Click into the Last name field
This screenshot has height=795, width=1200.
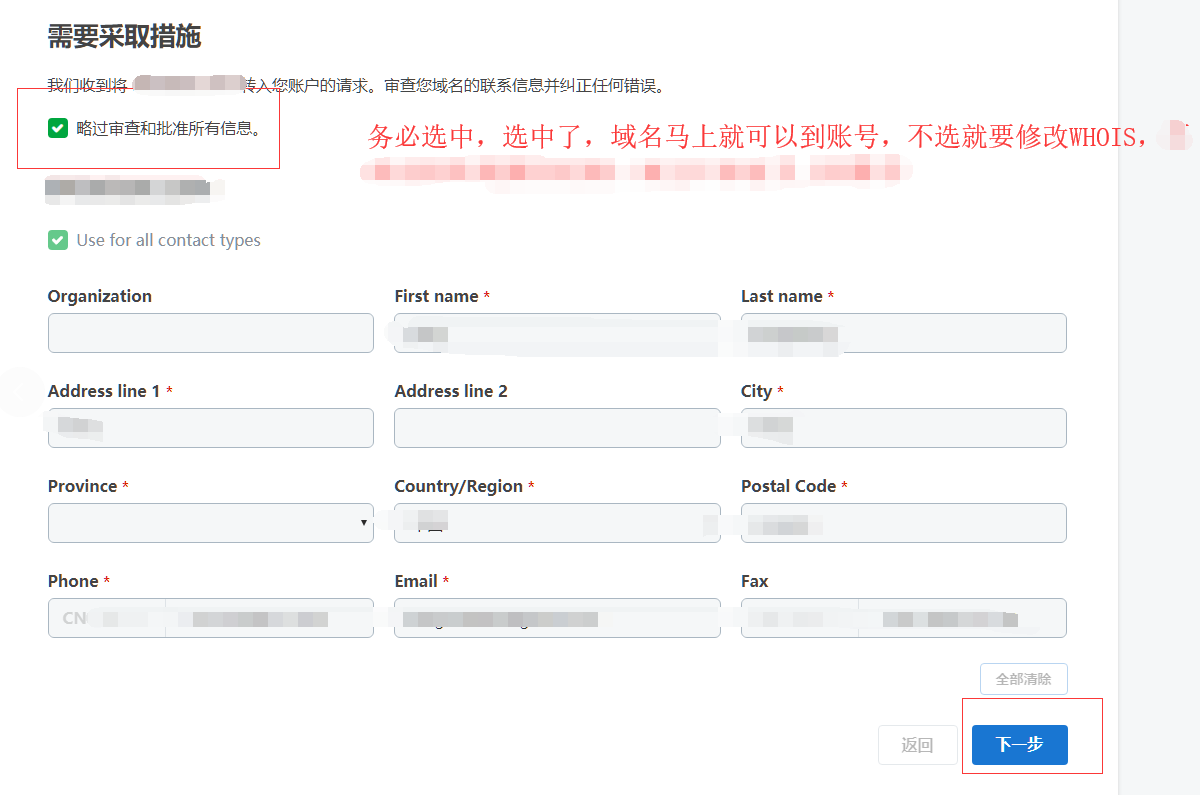(903, 333)
